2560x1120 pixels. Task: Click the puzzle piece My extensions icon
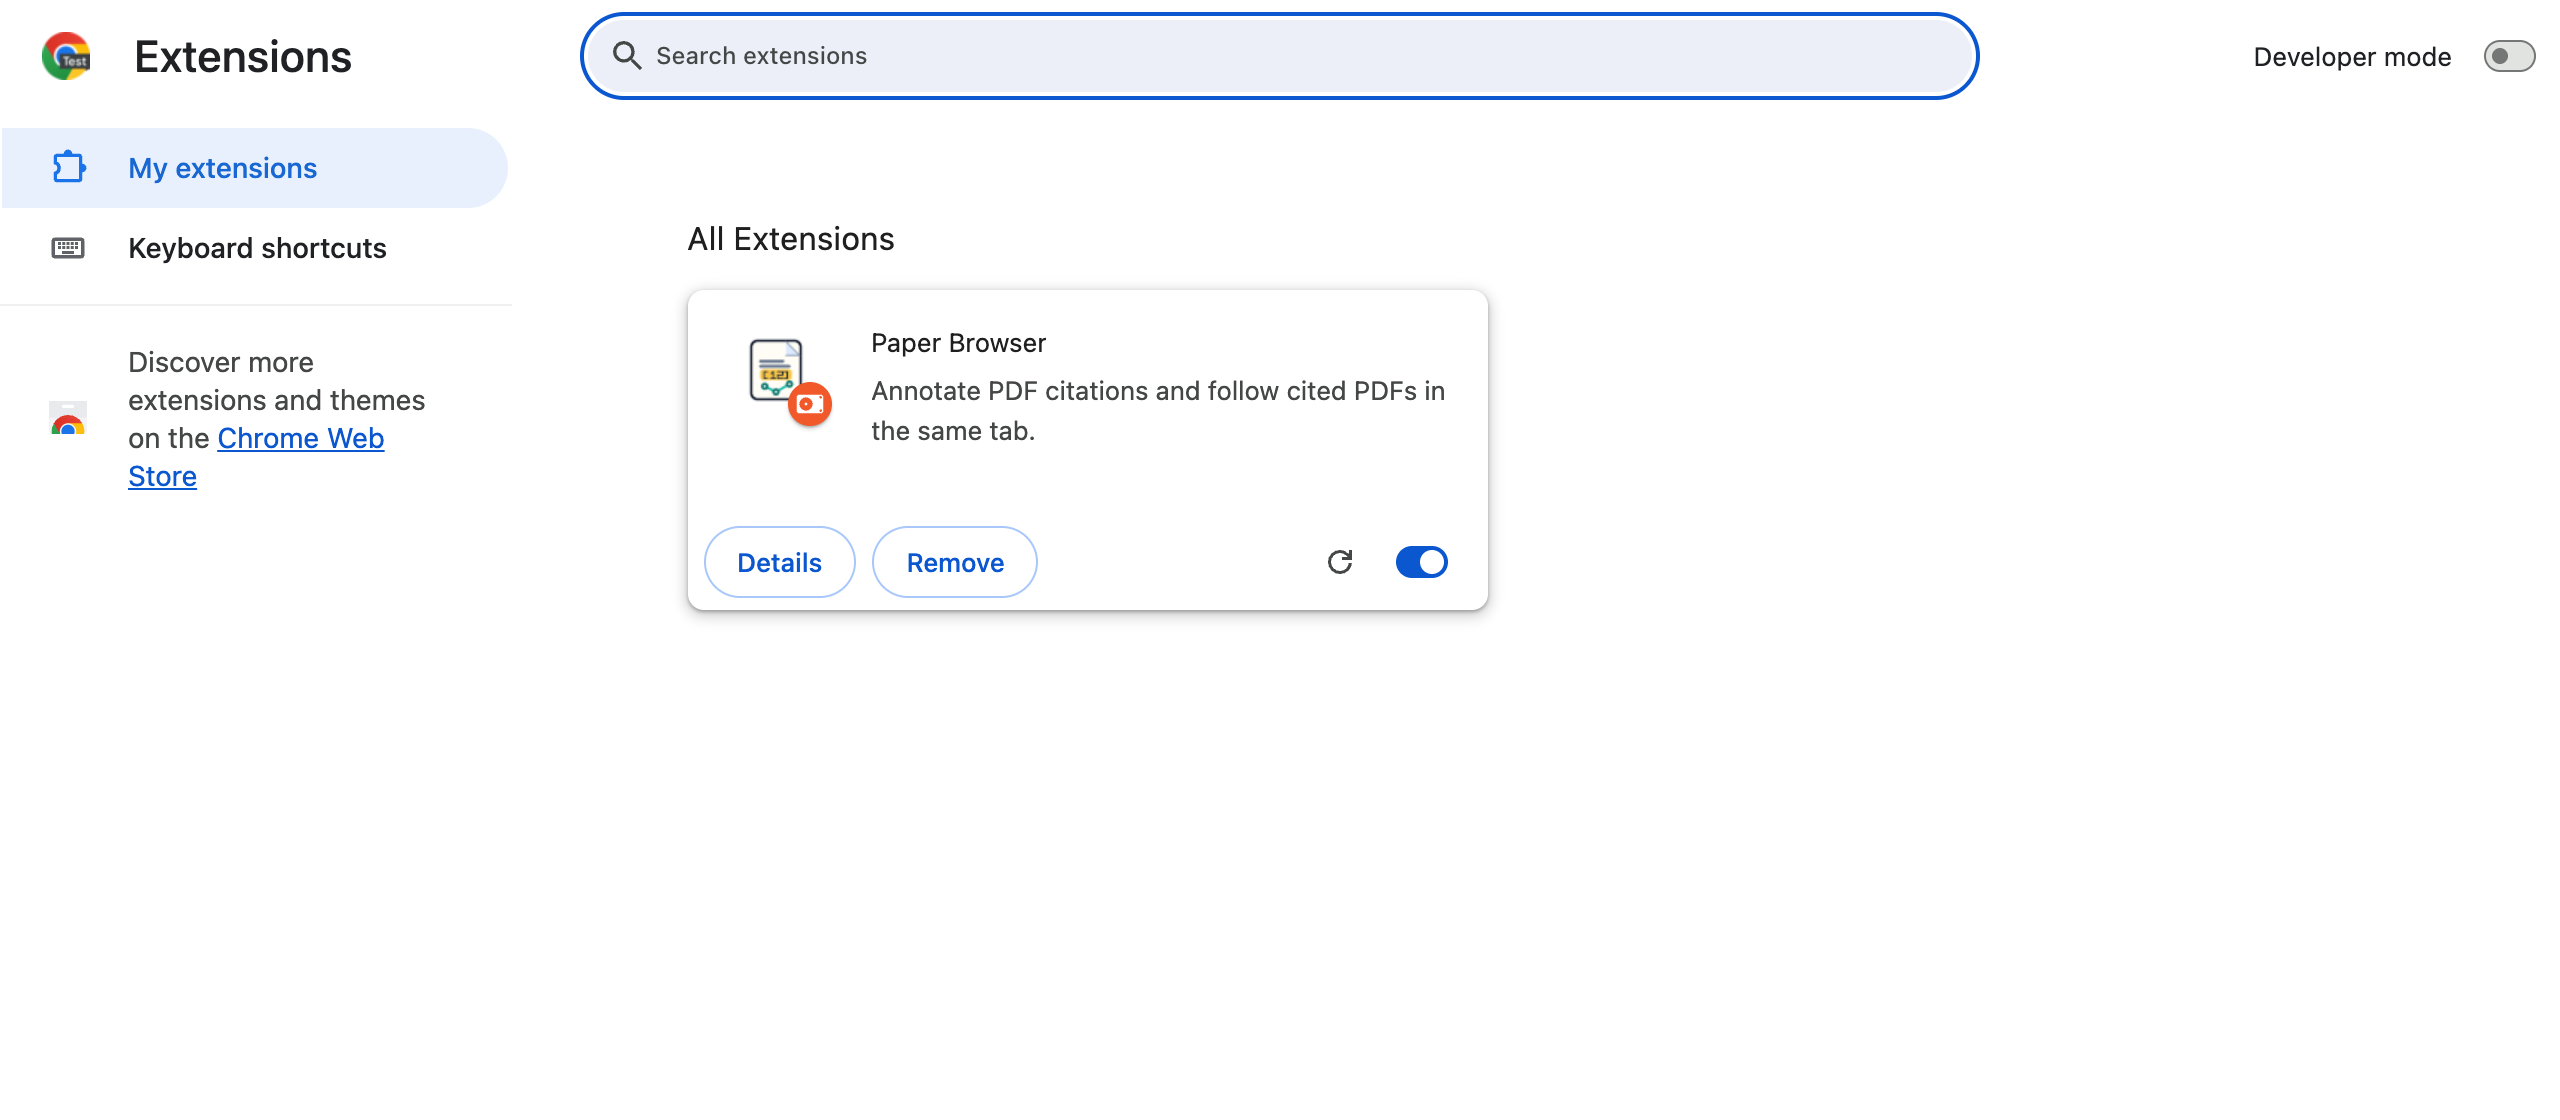coord(68,167)
